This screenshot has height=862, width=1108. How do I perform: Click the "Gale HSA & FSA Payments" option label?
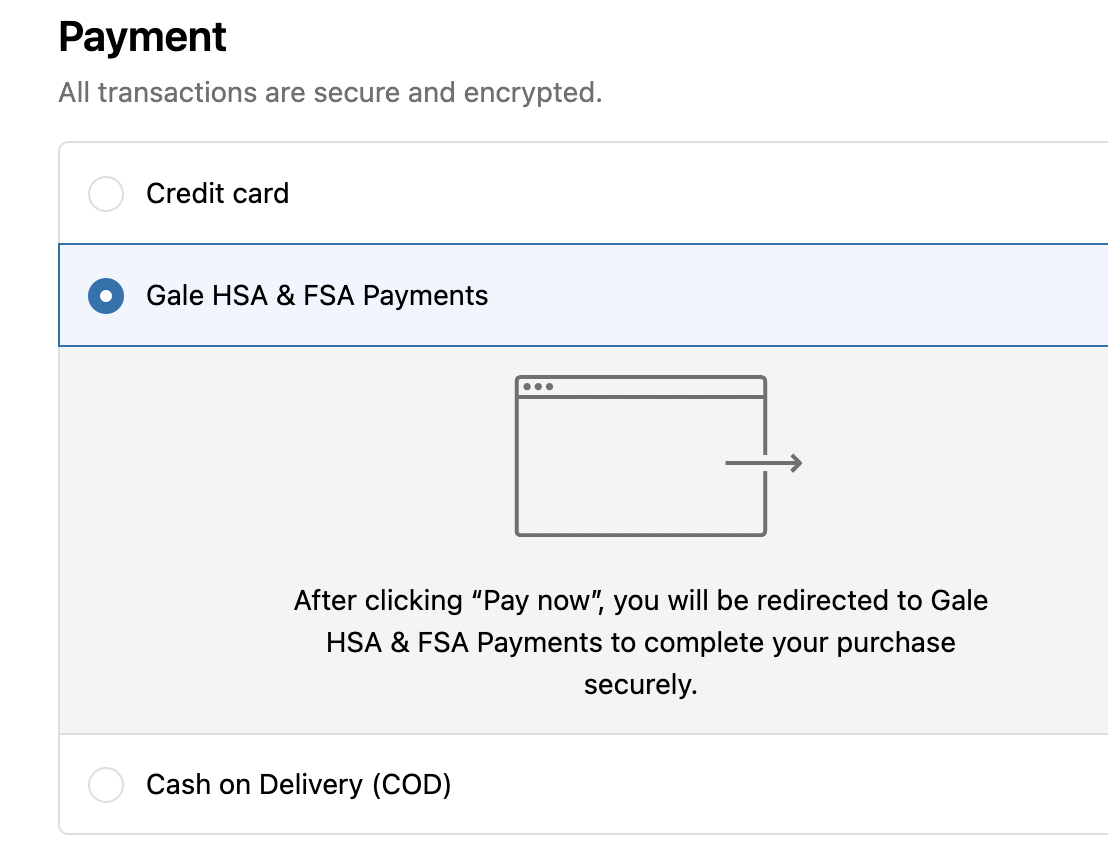click(317, 296)
